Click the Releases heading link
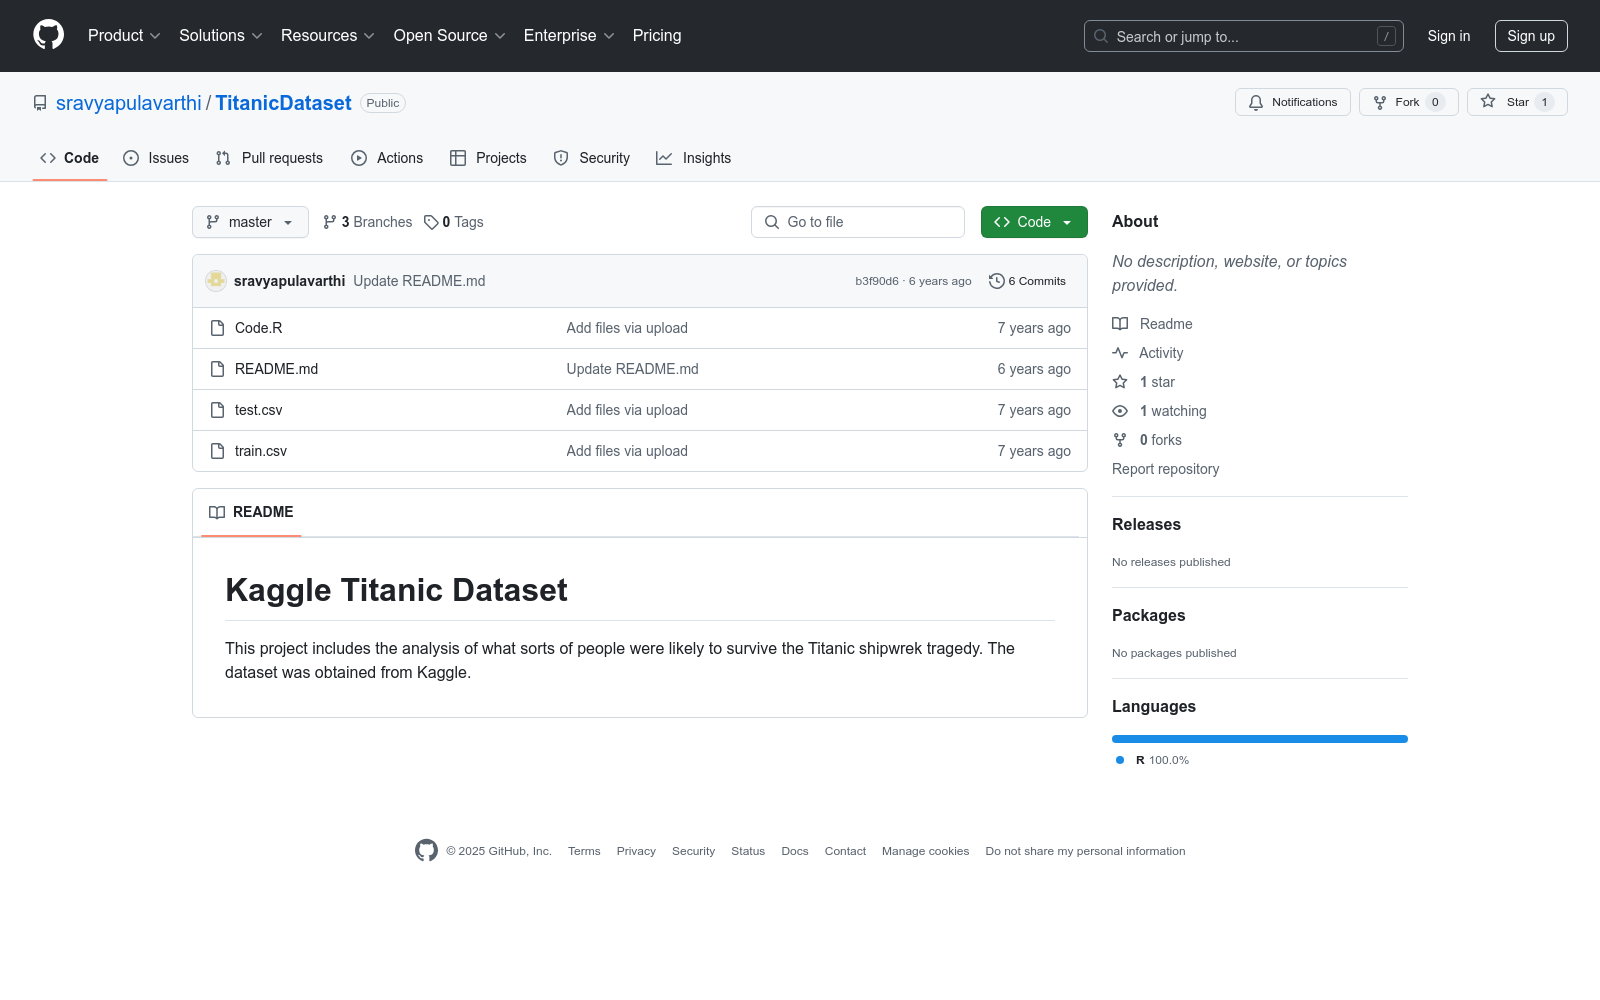1600x1000 pixels. [1146, 525]
